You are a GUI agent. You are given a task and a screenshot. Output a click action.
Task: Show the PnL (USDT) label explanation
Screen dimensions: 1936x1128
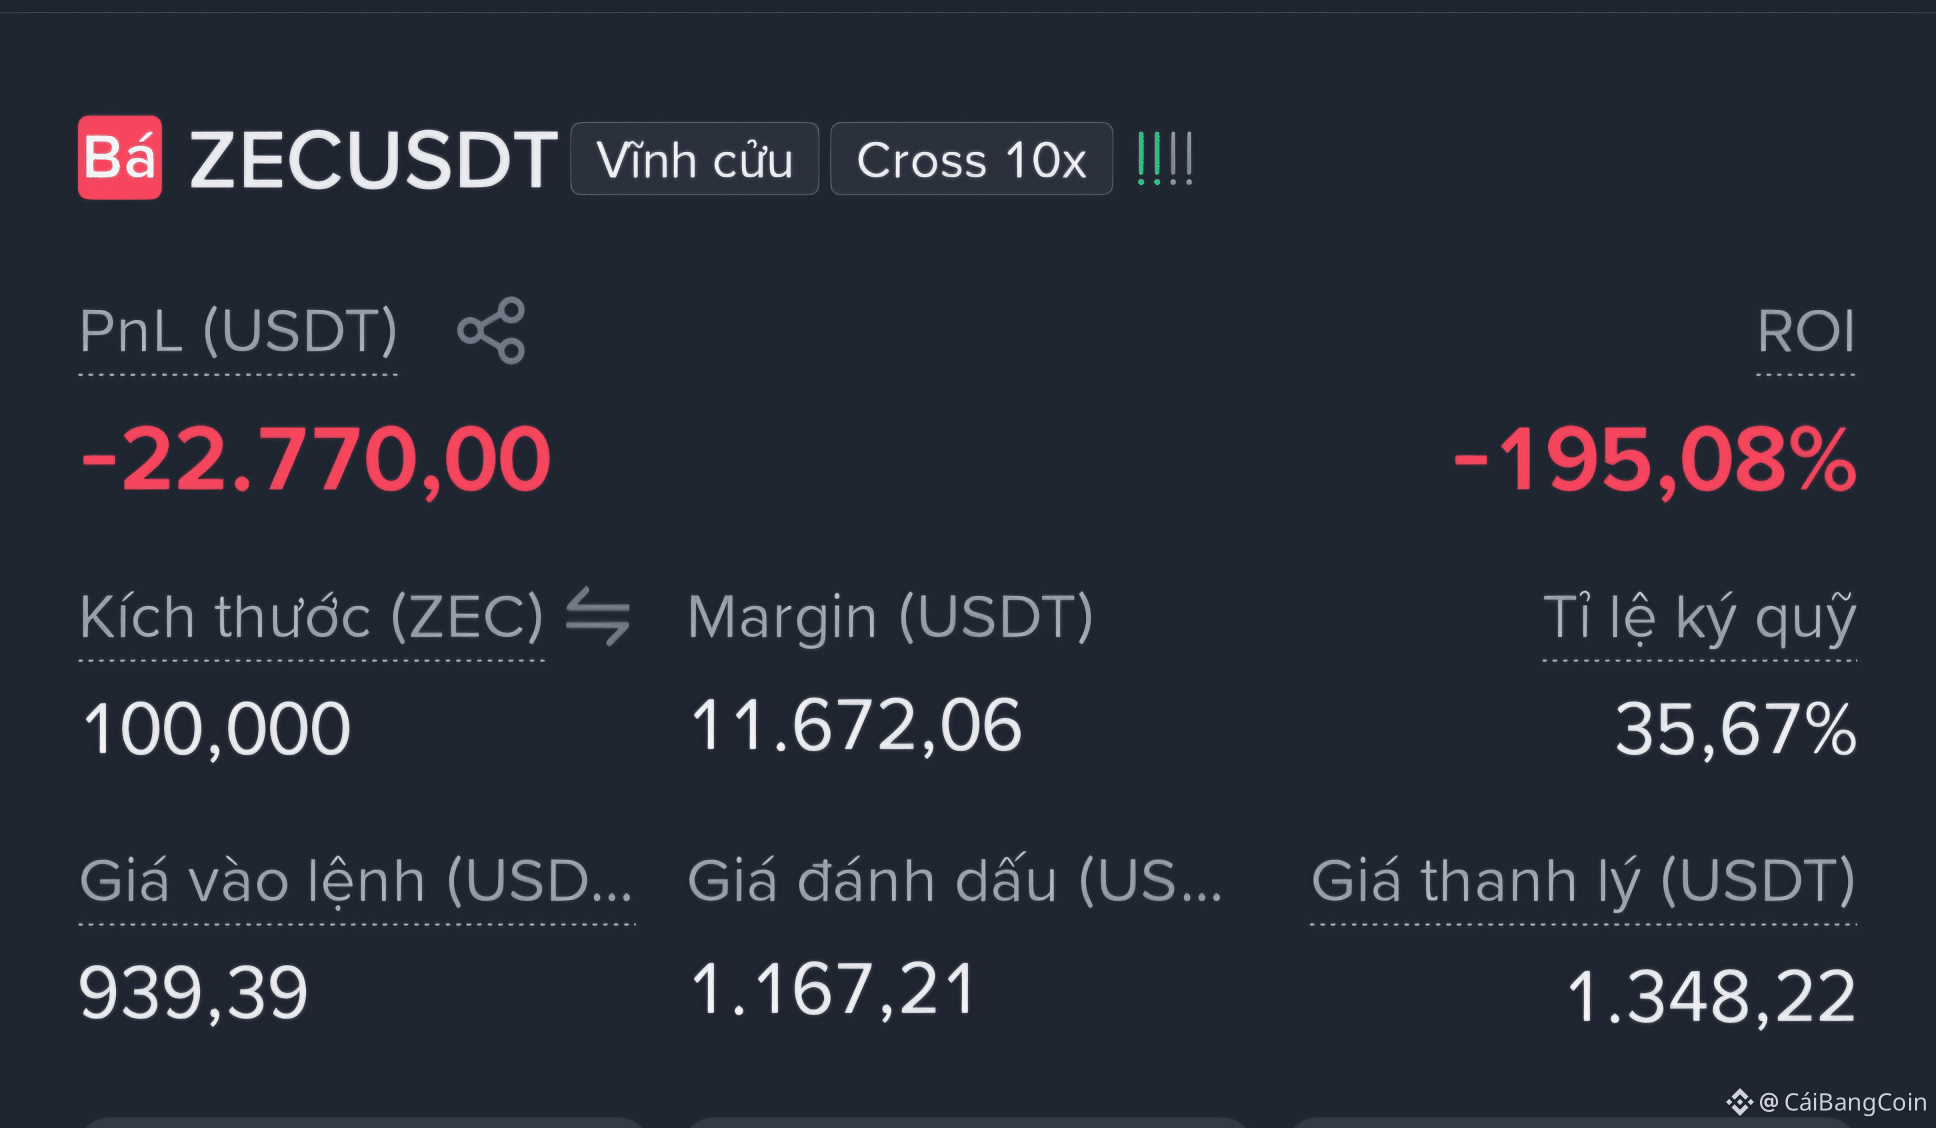[x=238, y=331]
